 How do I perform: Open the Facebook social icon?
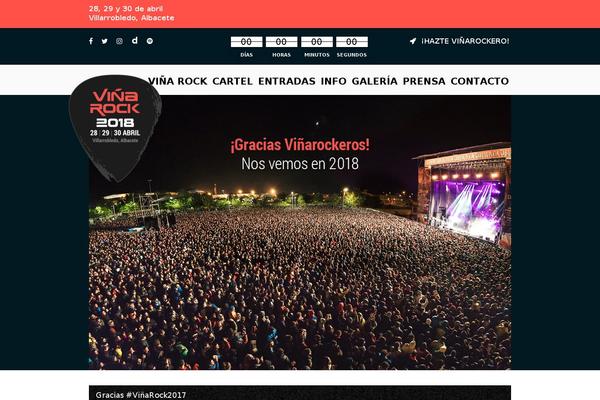91,41
